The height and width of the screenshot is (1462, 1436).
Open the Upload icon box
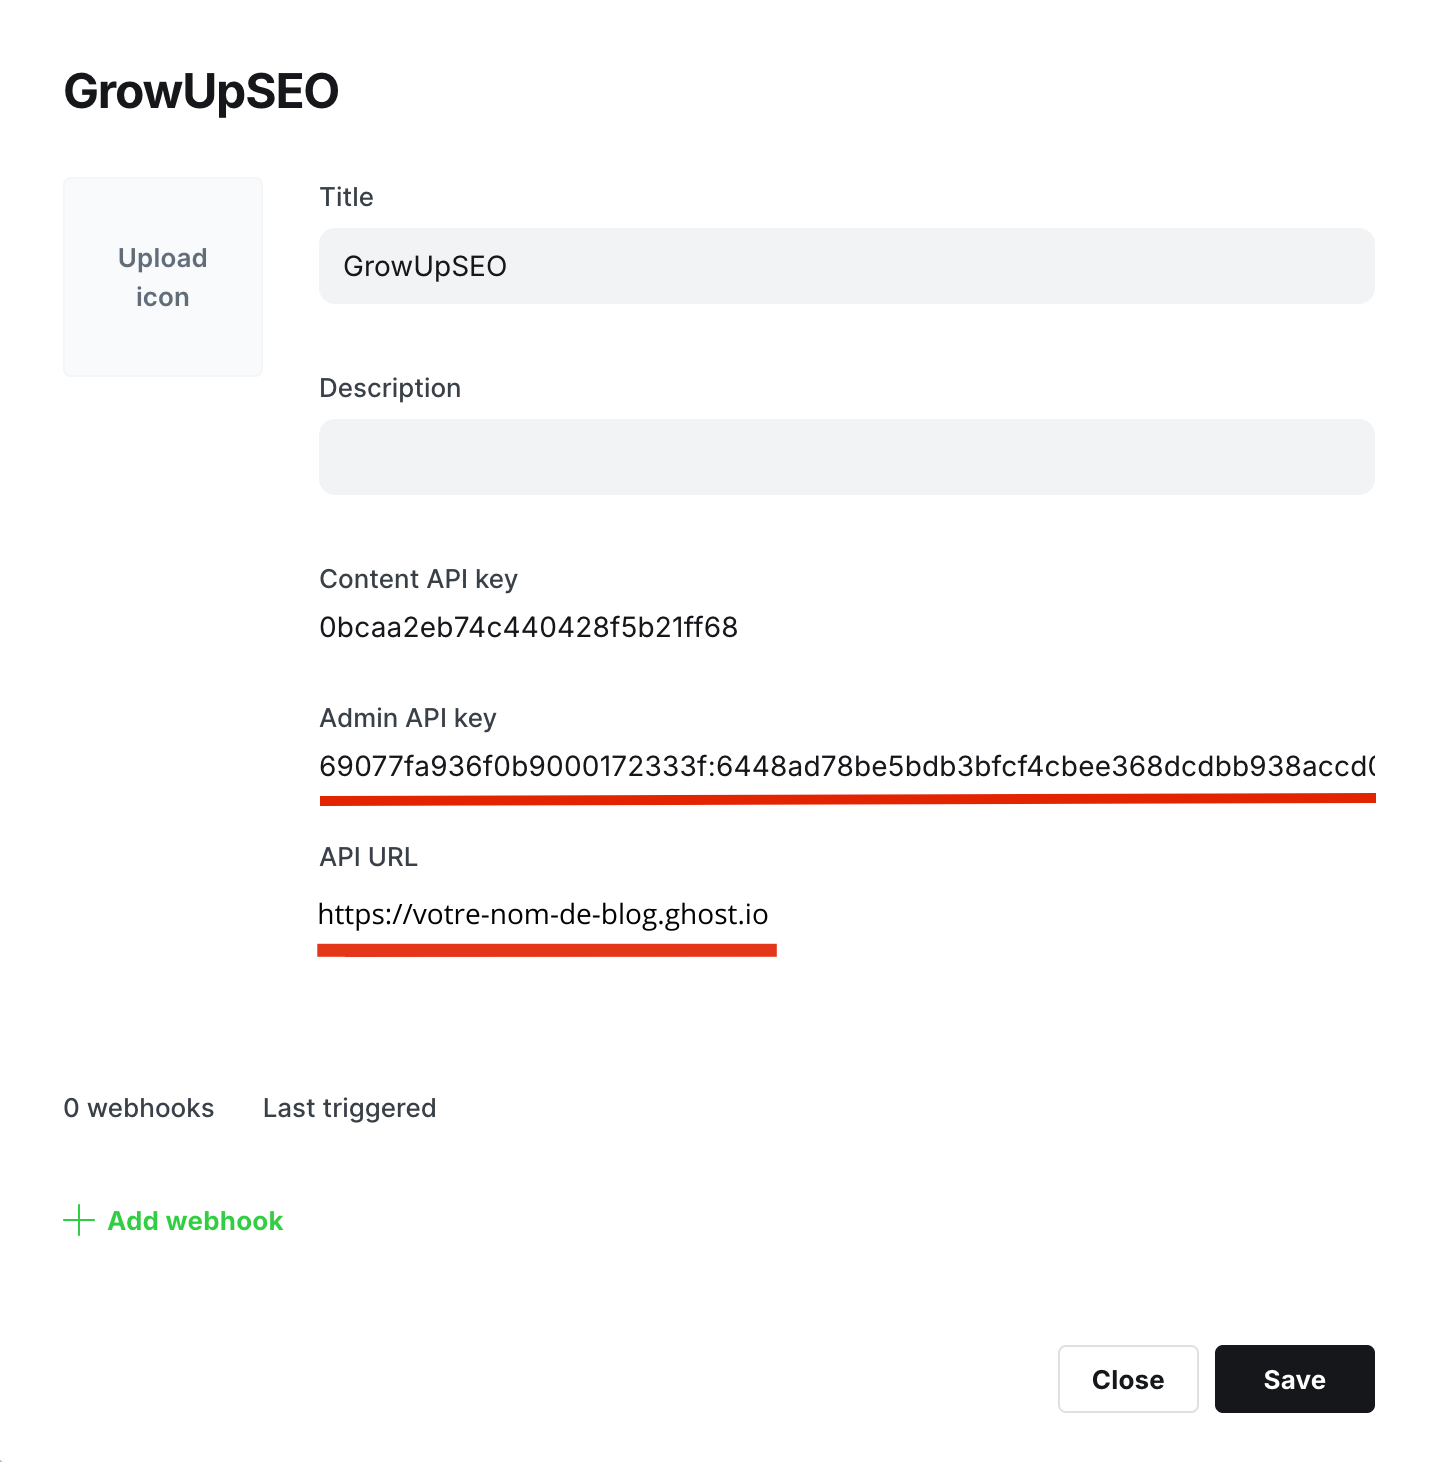pyautogui.click(x=163, y=277)
